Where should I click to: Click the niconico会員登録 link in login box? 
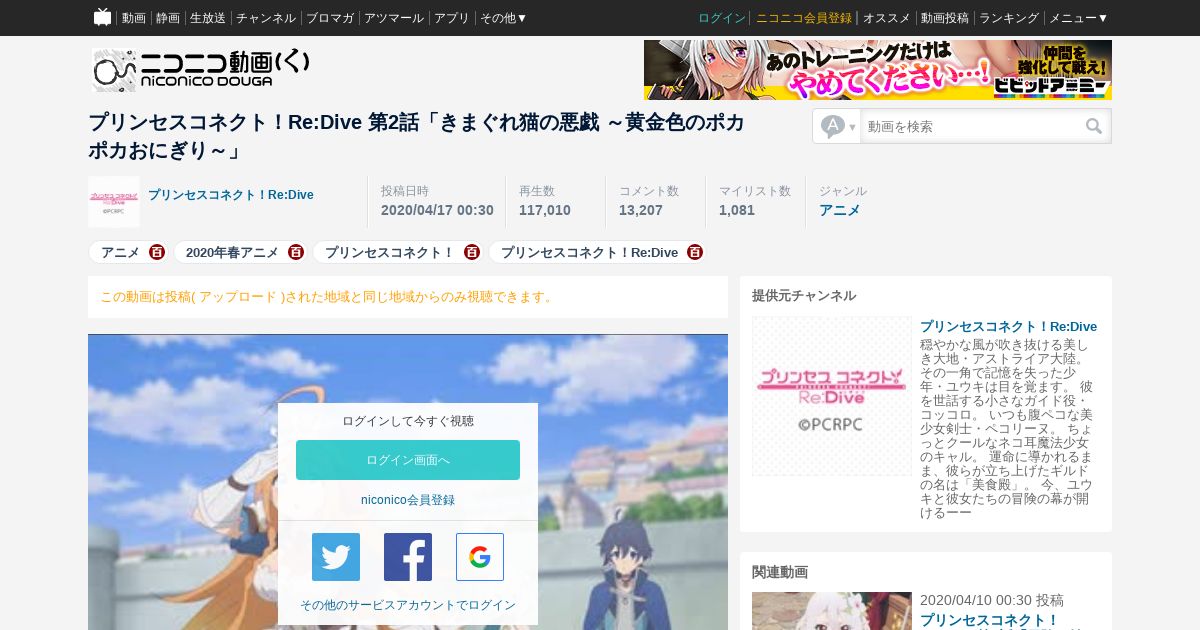(x=408, y=500)
